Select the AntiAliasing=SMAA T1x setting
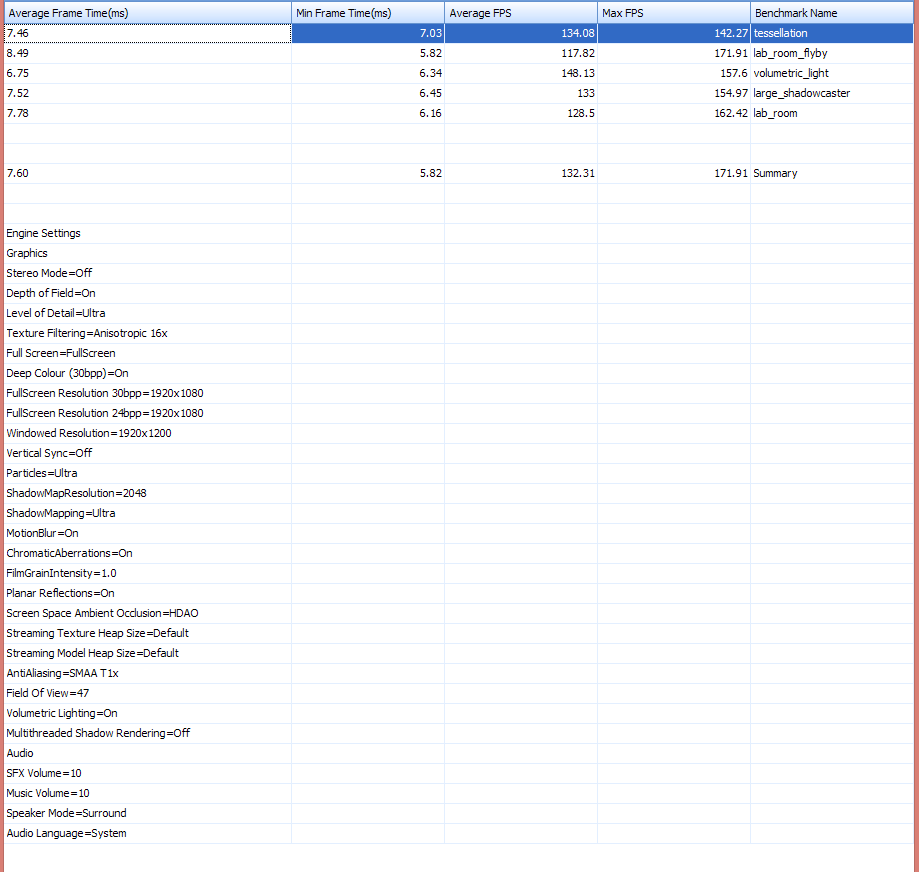Viewport: 919px width, 872px height. 62,673
